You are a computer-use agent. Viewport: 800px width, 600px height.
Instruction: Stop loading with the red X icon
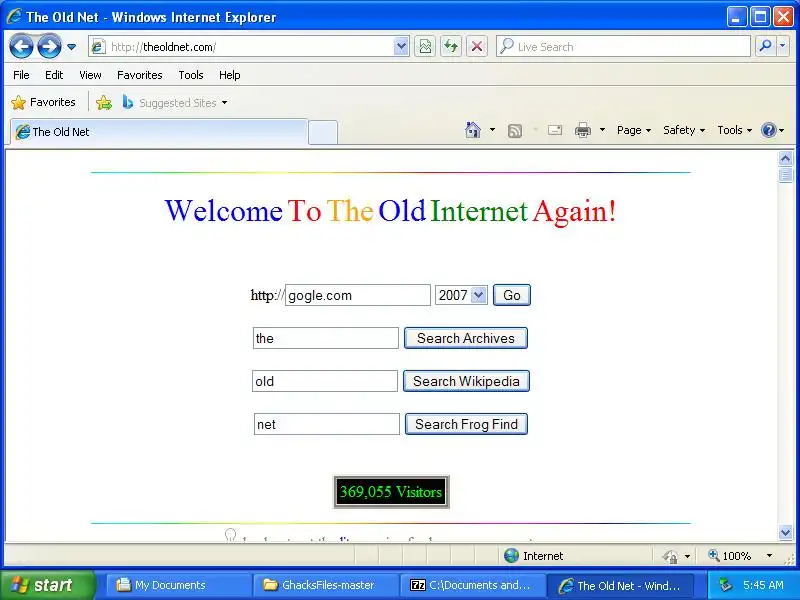[x=477, y=47]
